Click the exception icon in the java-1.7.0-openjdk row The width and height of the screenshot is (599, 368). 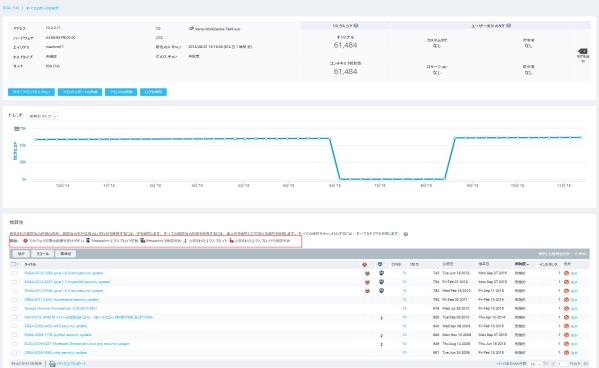coord(567,282)
